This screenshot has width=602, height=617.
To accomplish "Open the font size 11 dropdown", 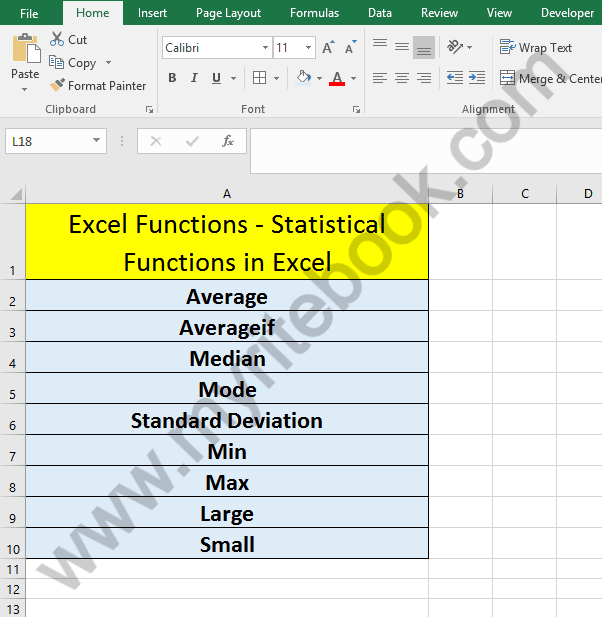I will pos(308,48).
